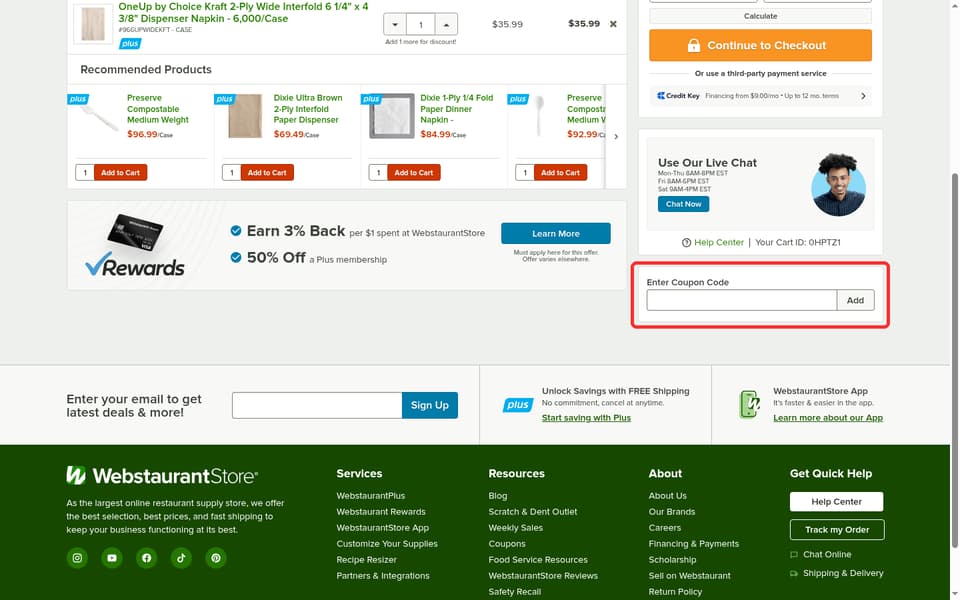Open Customize Your Supplies link
Viewport: 960px width, 600px height.
click(387, 544)
